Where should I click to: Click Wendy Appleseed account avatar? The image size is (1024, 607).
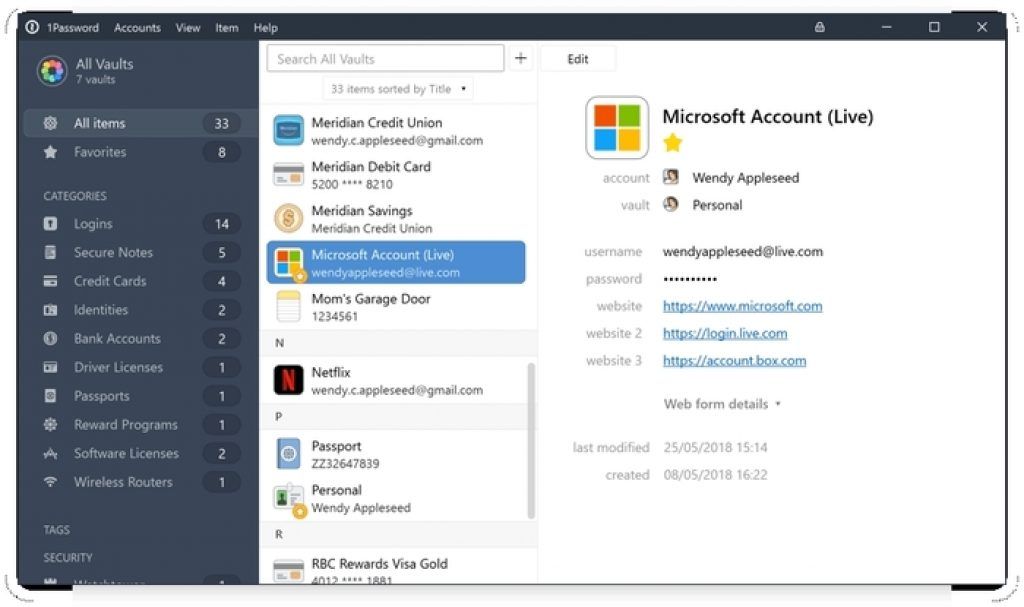671,177
